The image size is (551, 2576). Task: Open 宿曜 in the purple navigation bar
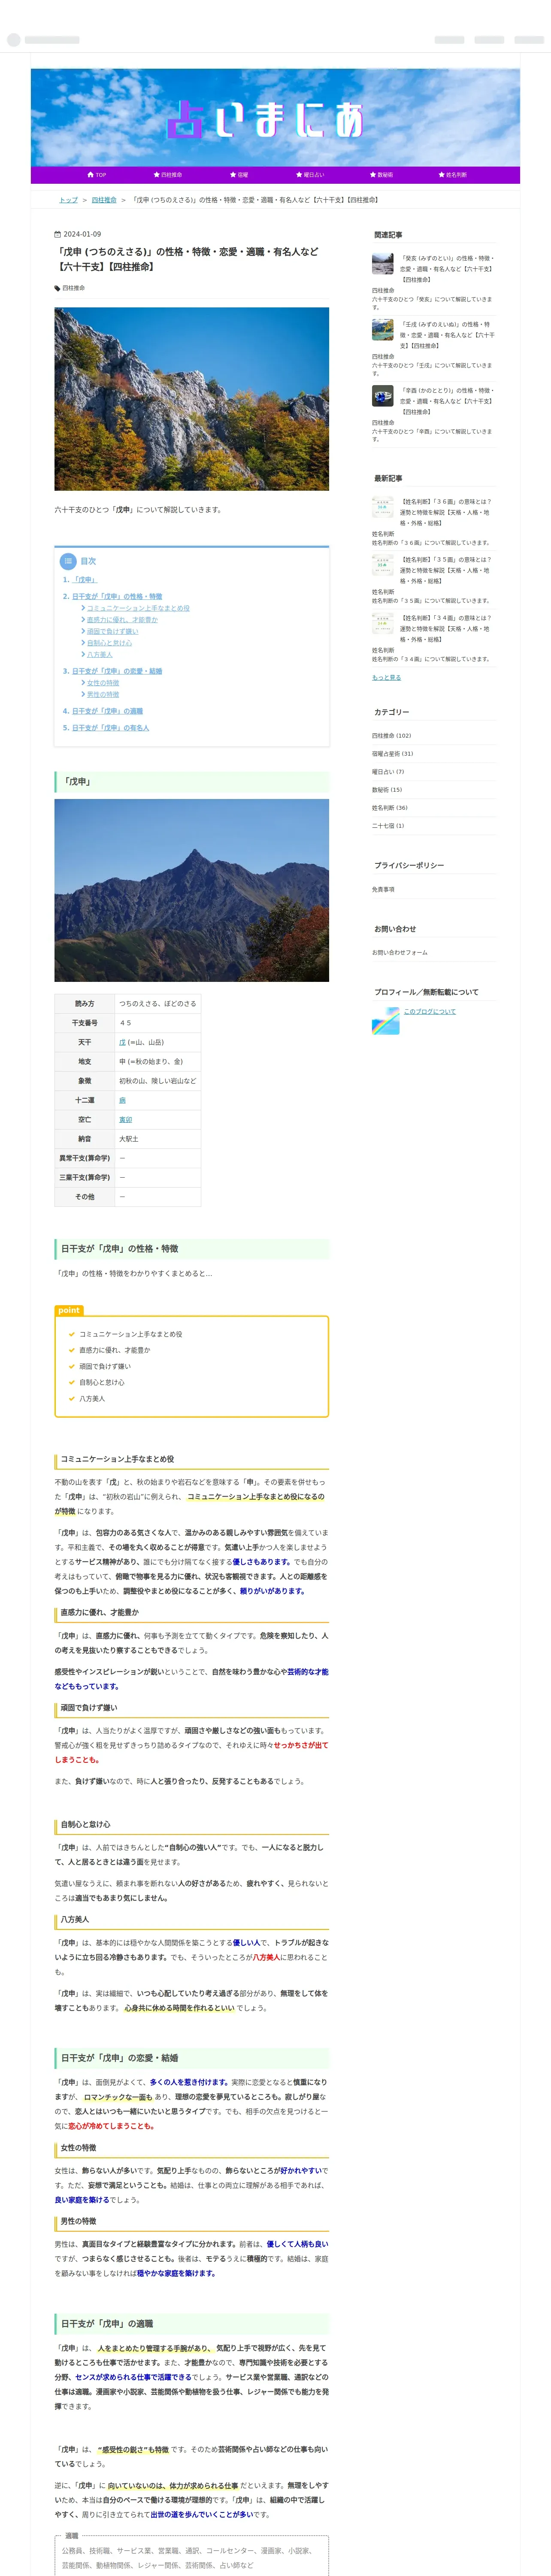click(x=239, y=175)
